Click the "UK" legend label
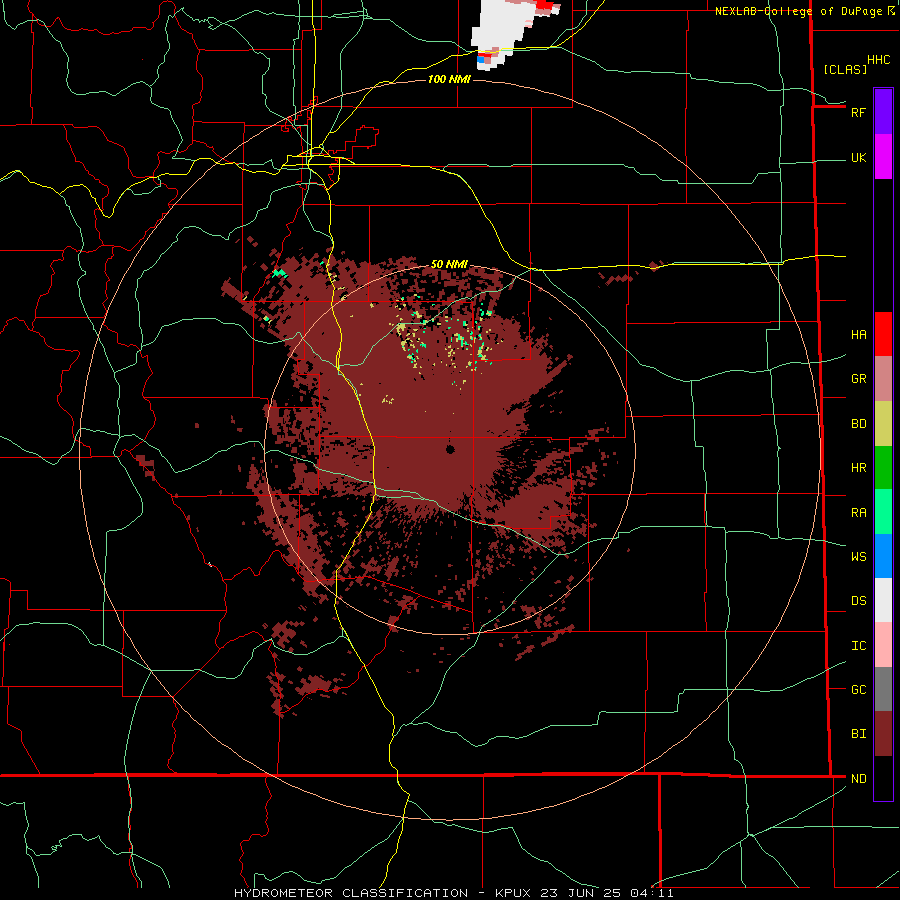 (x=858, y=158)
